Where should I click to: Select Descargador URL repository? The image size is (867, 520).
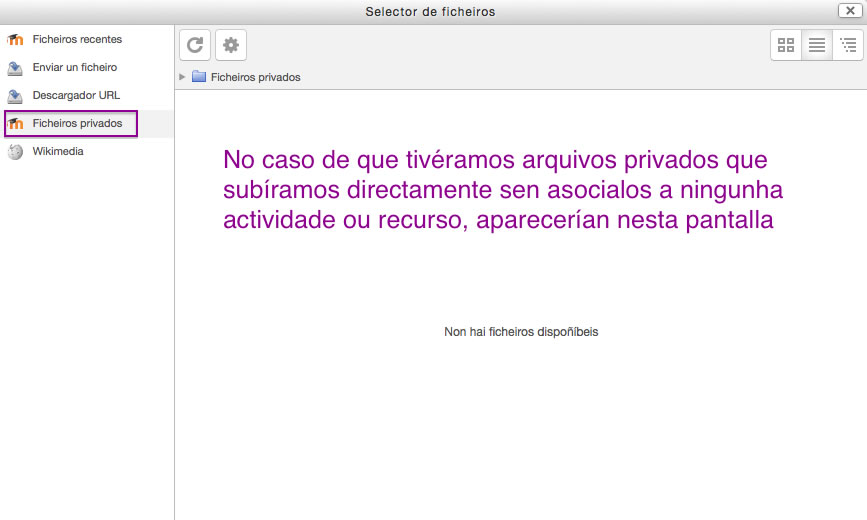[x=76, y=95]
